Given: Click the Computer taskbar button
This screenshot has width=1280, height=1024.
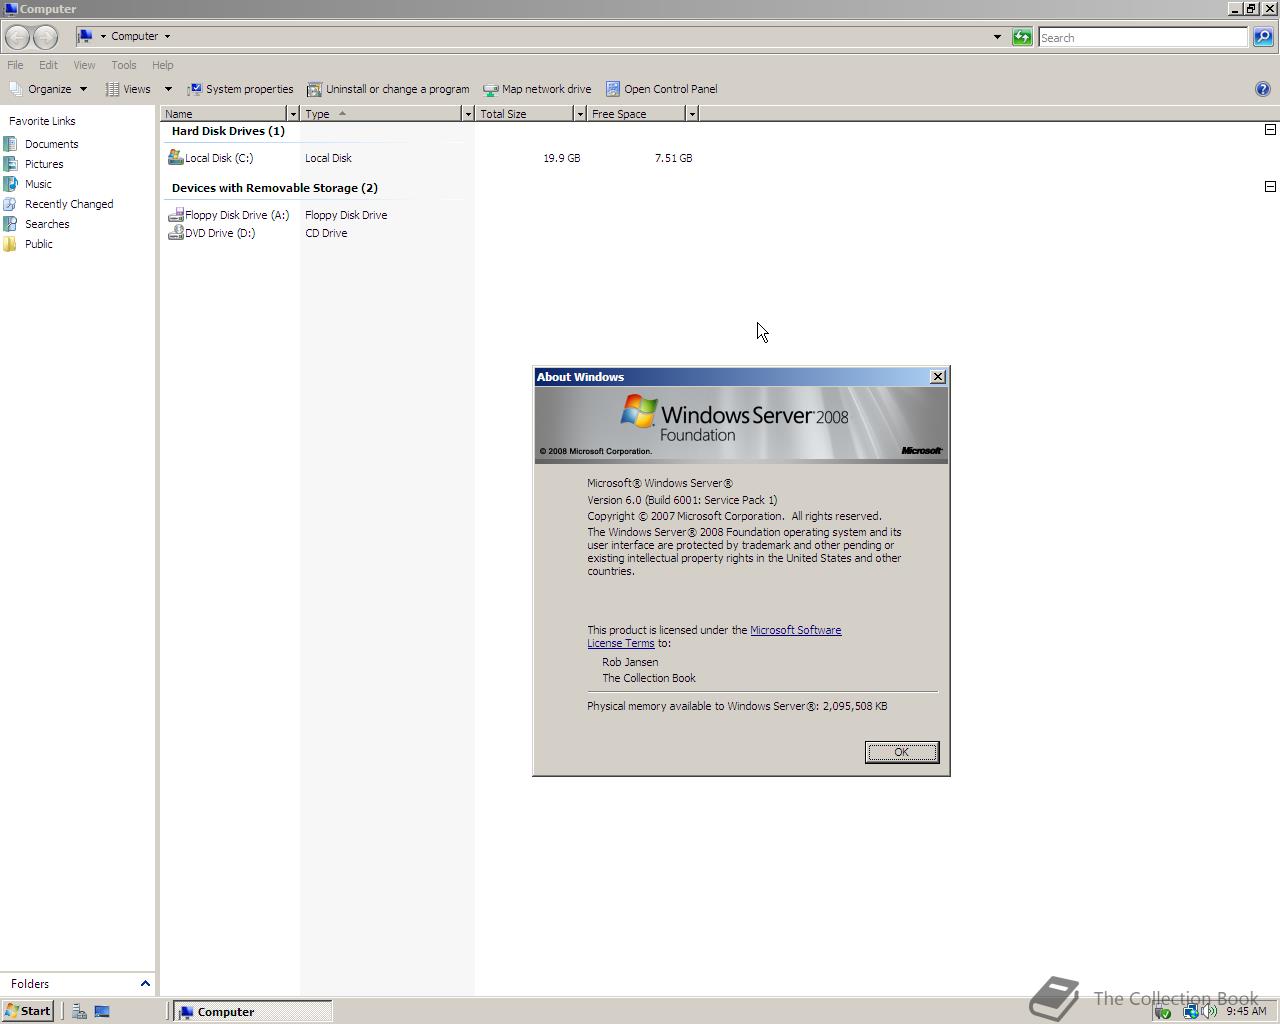Looking at the screenshot, I should click(253, 1012).
